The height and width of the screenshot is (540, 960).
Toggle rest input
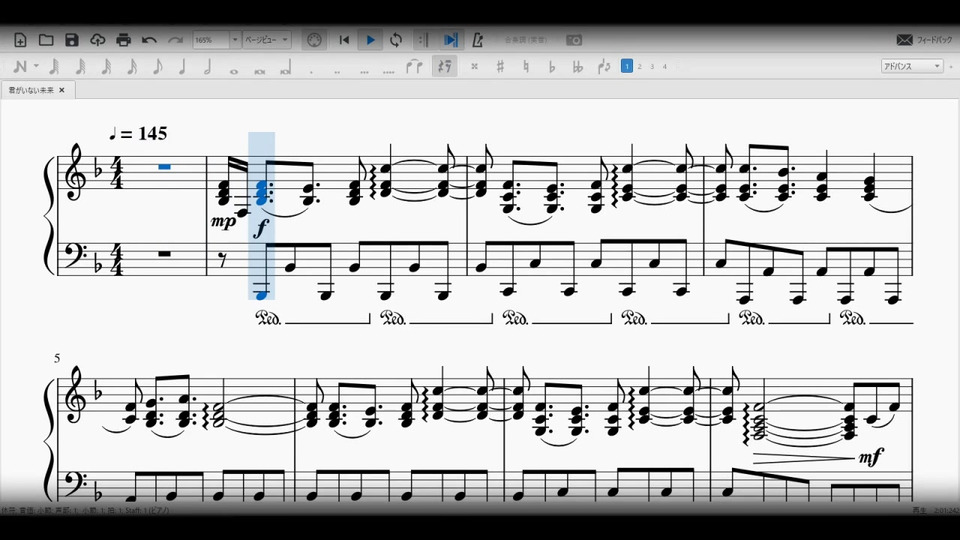coord(444,67)
